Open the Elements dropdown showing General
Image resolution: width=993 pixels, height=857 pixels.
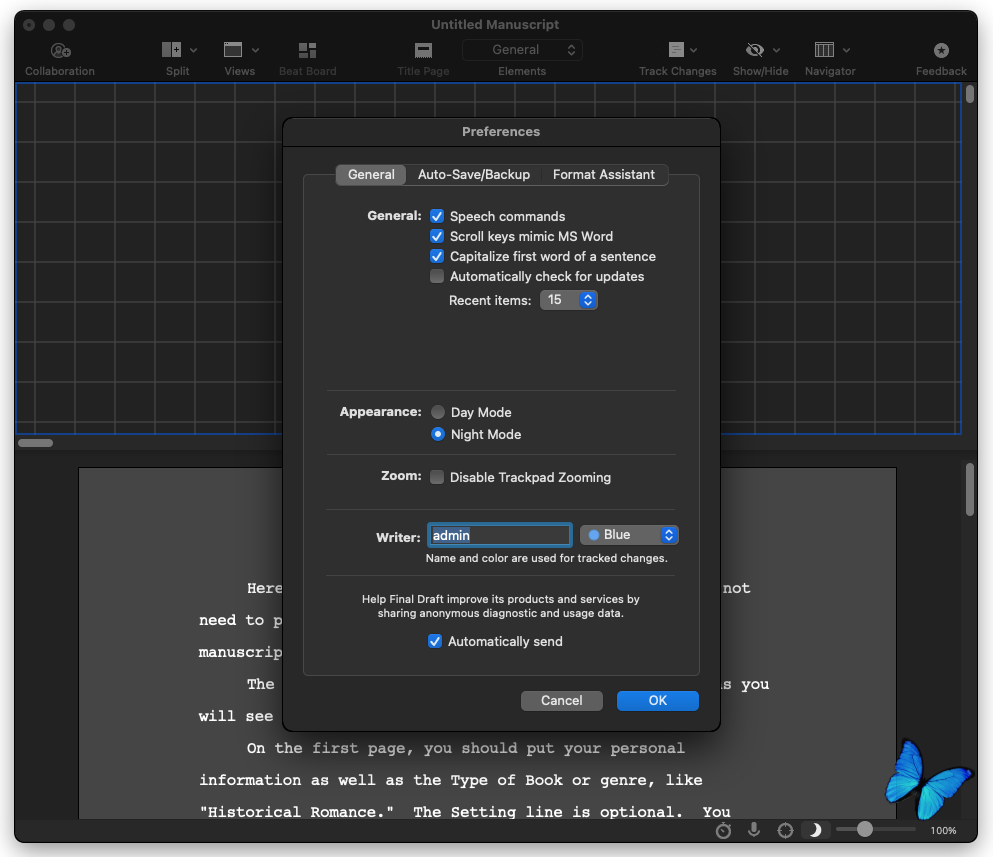point(522,50)
